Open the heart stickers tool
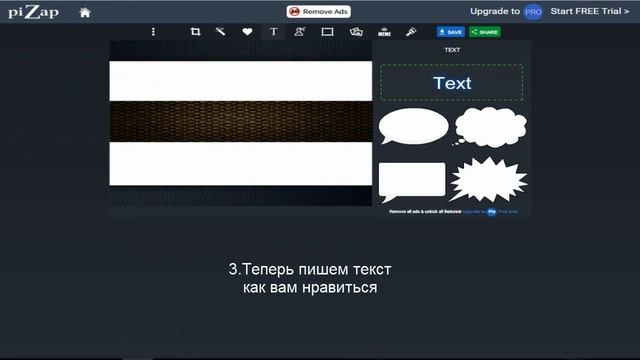 247,32
